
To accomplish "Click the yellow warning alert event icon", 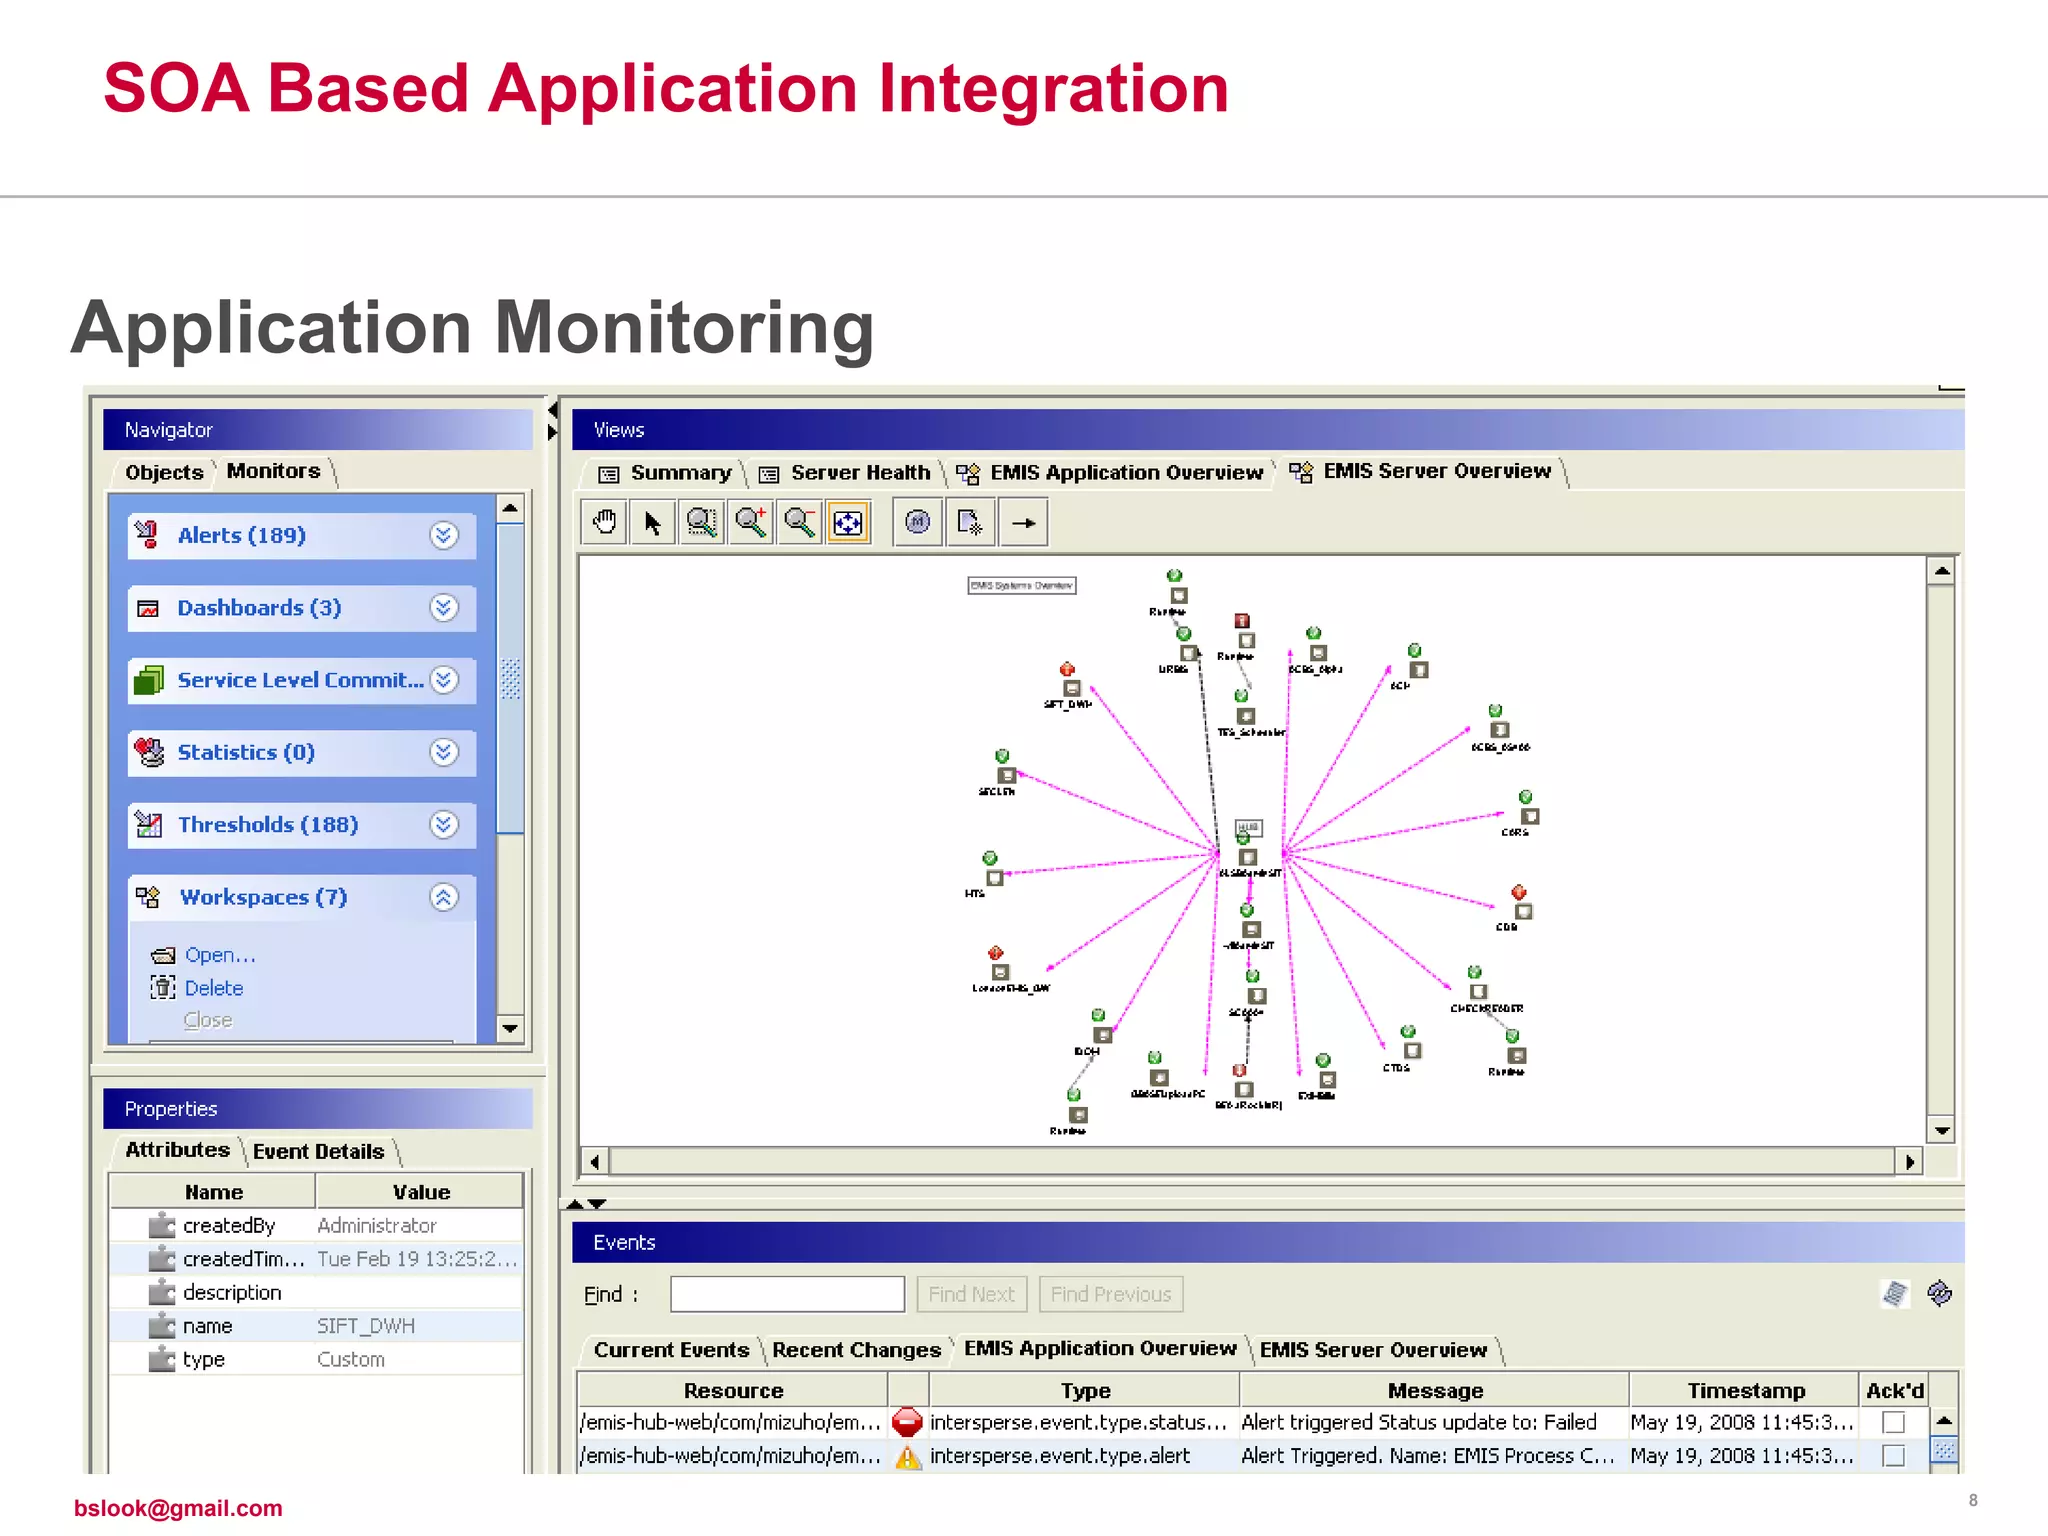I will pos(907,1456).
